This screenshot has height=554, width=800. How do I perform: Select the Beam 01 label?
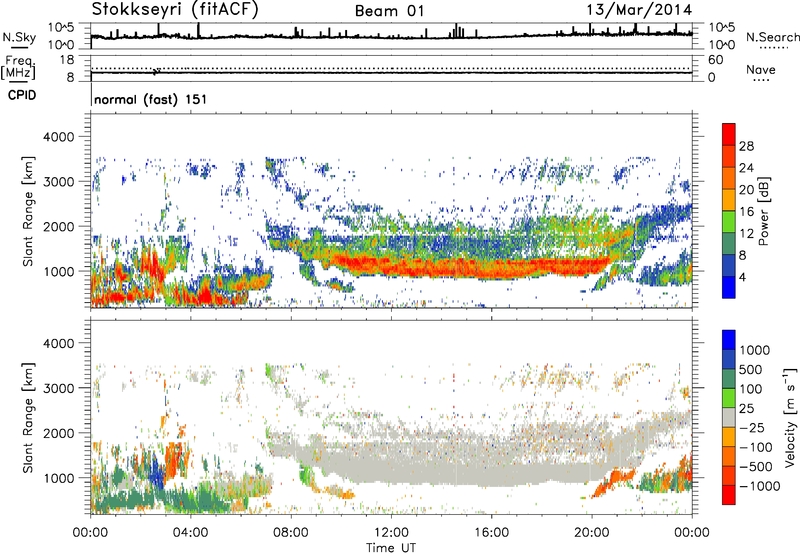point(389,11)
